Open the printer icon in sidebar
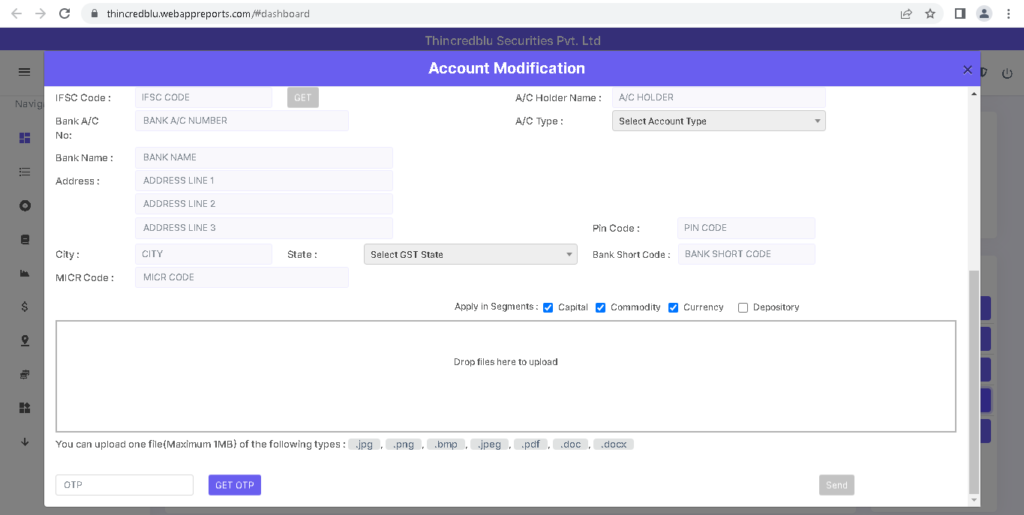This screenshot has height=515, width=1024. click(x=25, y=374)
